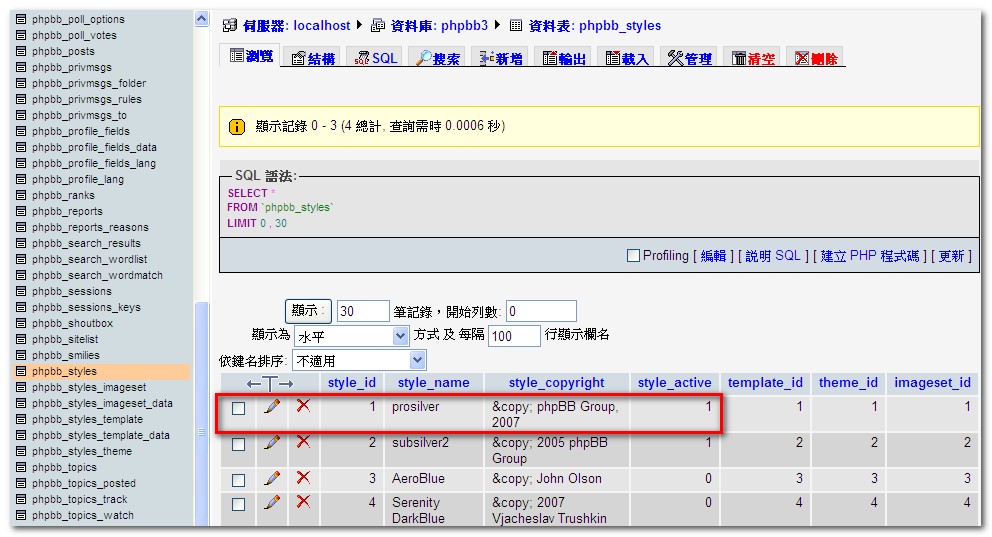Click the table icon beside phpbb_topics in sidebar
This screenshot has height=537, width=992.
pyautogui.click(x=21, y=467)
